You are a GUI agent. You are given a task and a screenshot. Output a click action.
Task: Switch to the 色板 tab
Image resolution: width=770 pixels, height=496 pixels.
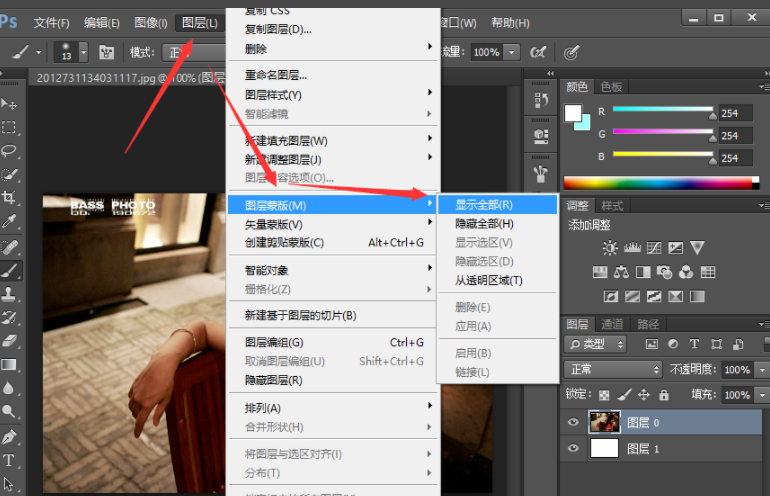611,87
